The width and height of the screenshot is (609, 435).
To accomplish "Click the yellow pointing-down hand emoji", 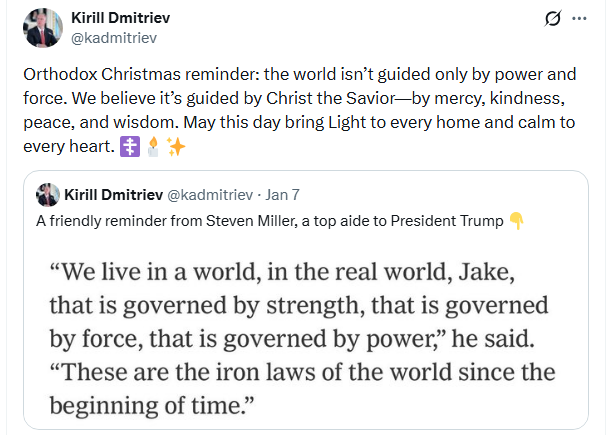I will pos(516,221).
